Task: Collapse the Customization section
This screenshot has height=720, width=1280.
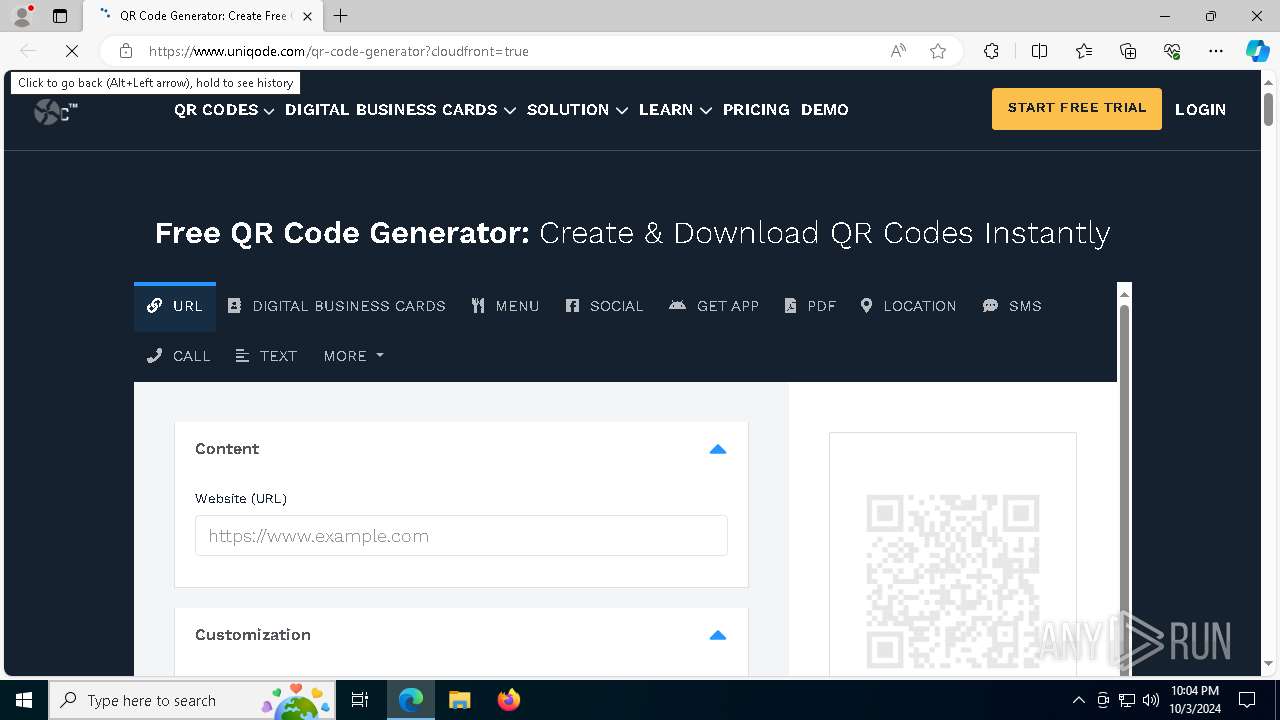Action: [x=717, y=635]
